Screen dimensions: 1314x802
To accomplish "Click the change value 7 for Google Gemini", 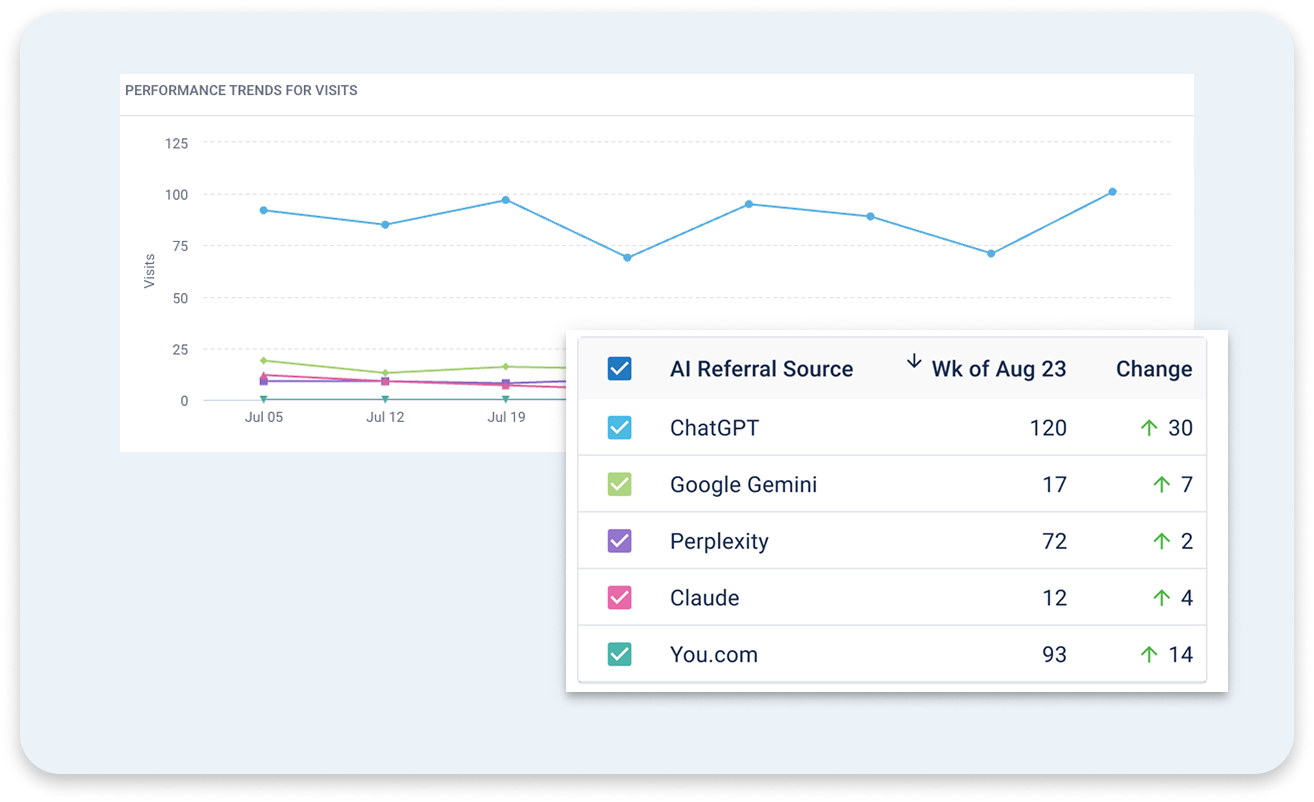I will 1187,485.
